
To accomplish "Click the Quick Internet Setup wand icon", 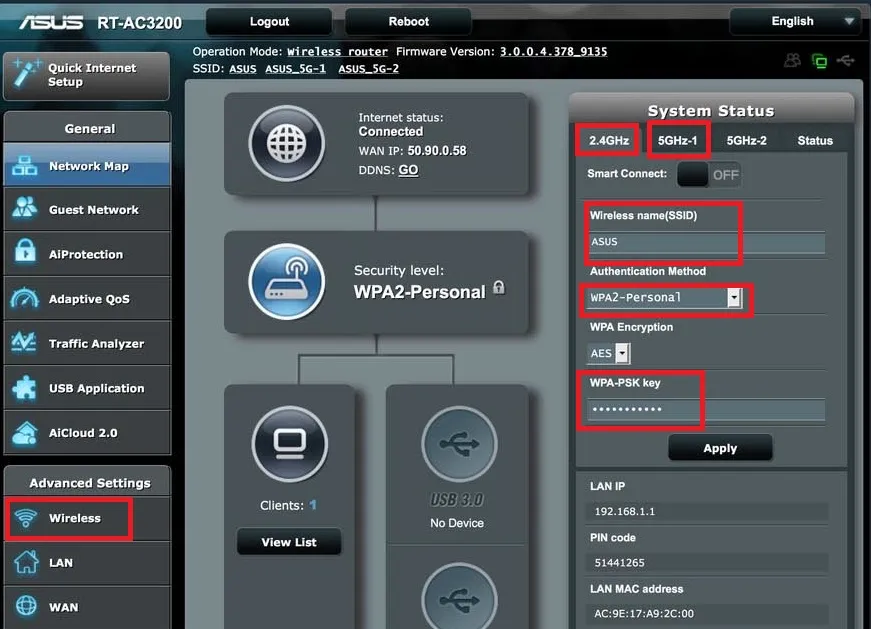I will tap(26, 73).
